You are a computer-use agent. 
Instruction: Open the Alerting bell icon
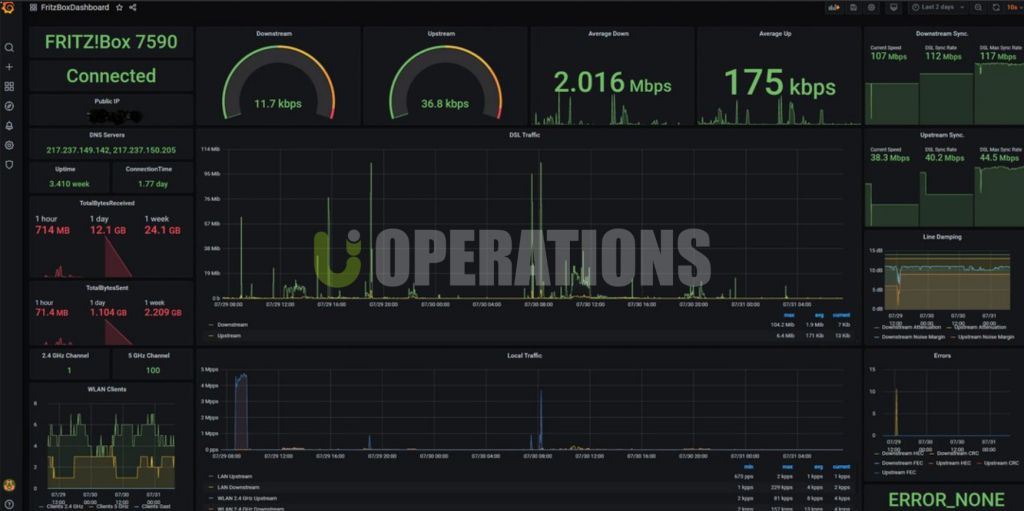point(9,125)
